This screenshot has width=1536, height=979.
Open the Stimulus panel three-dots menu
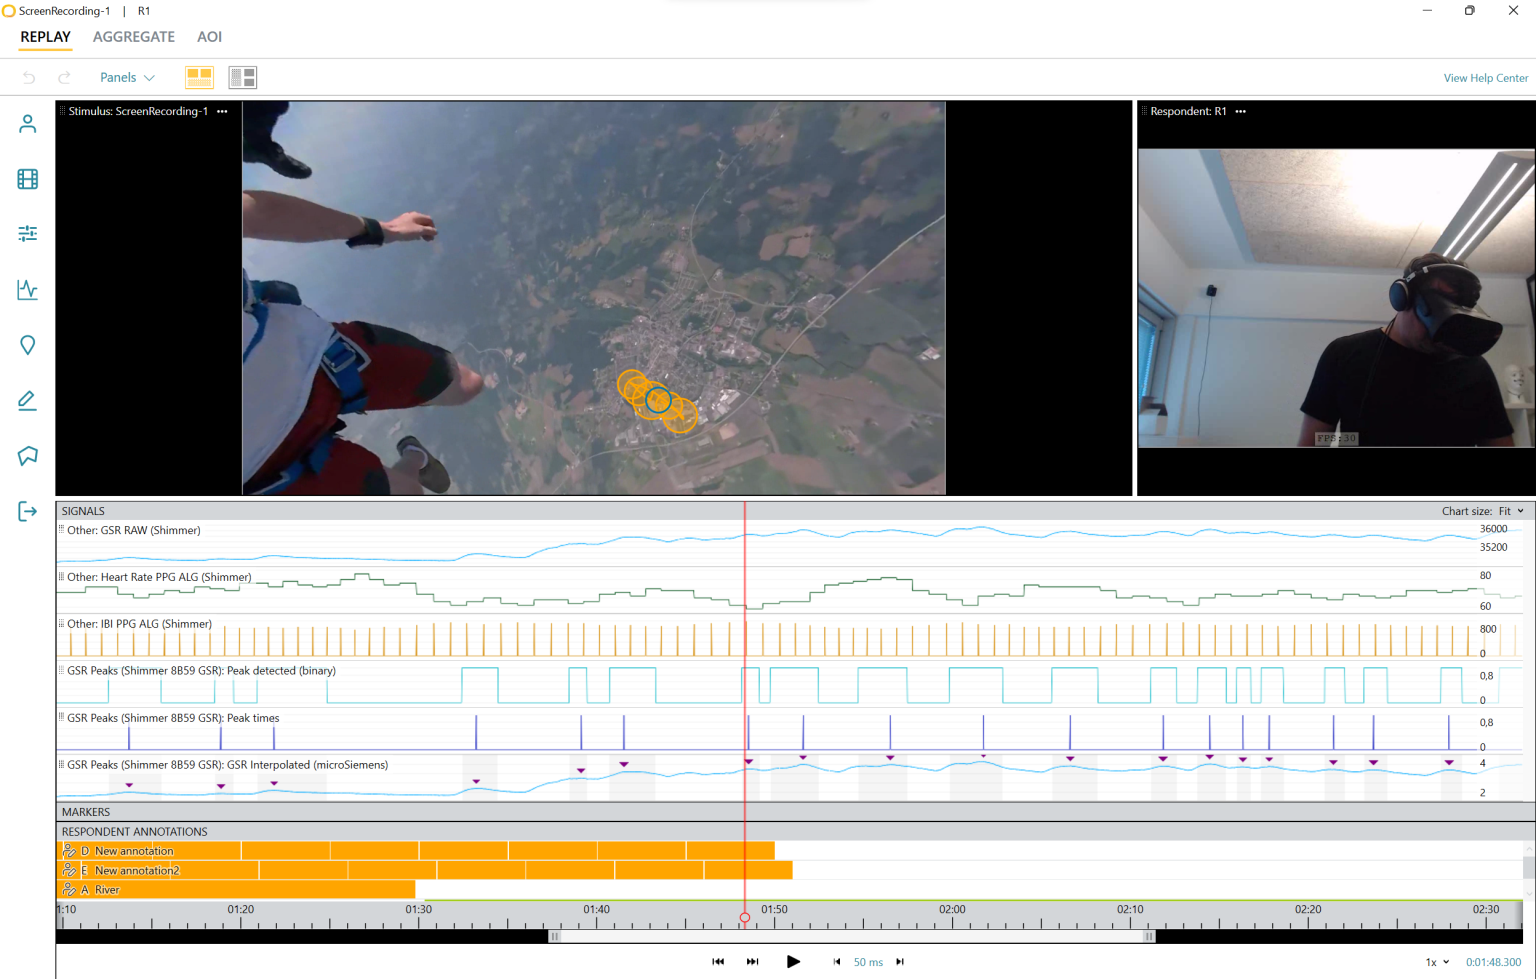pos(222,111)
